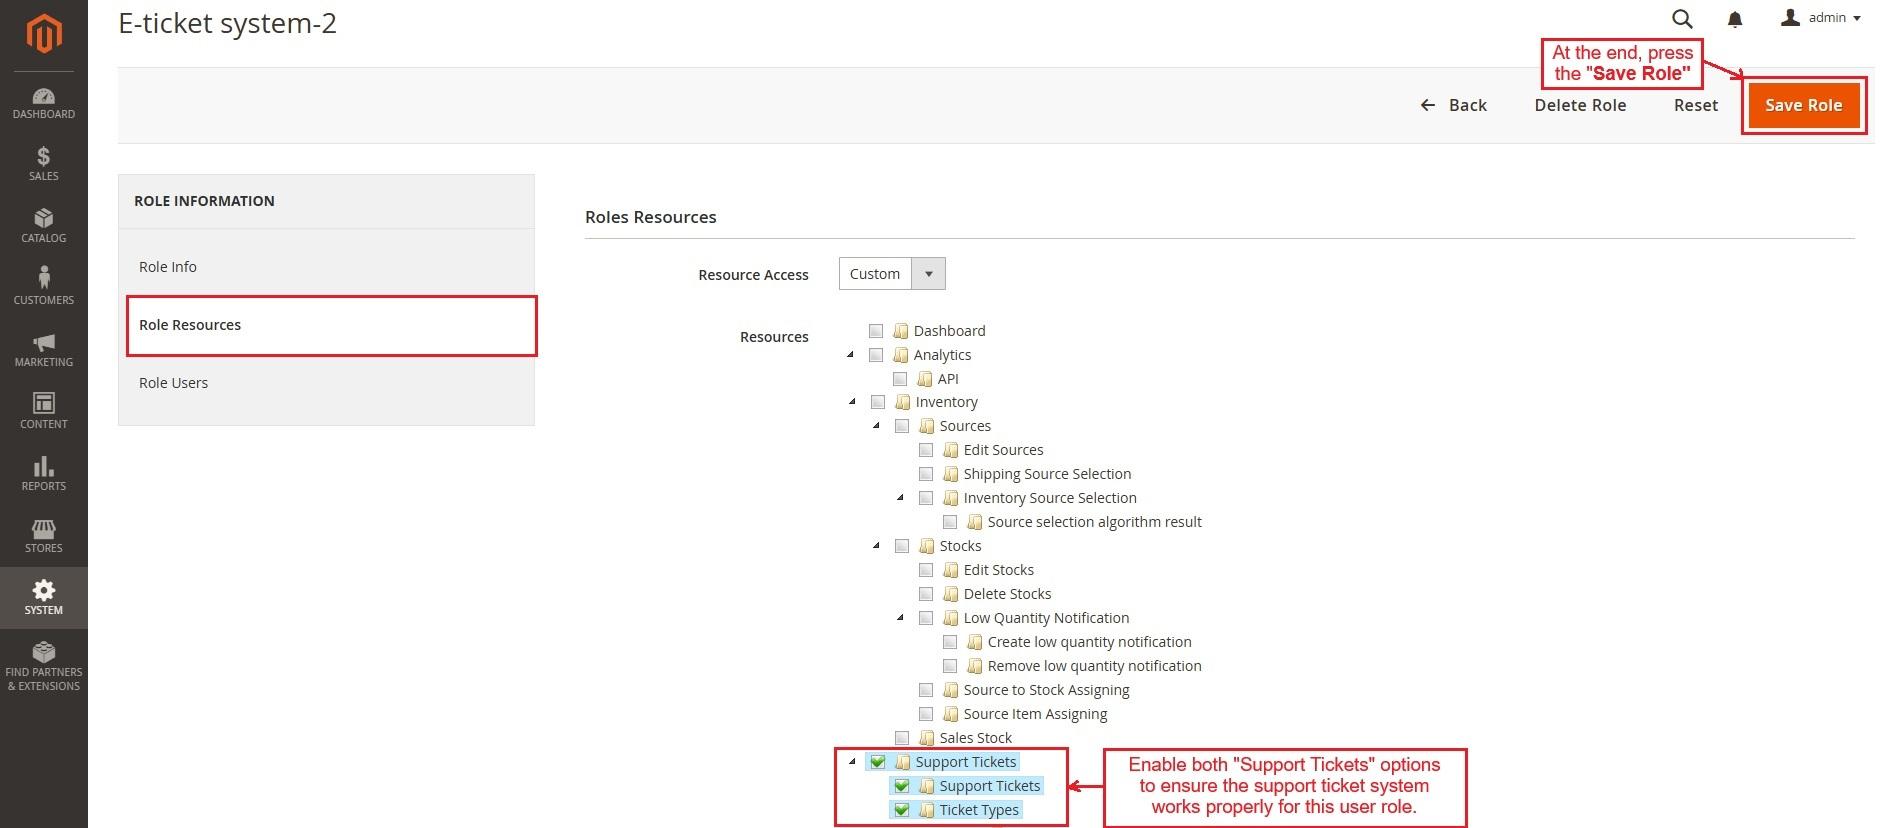Click the Delete Role button
The height and width of the screenshot is (828, 1893).
point(1580,106)
